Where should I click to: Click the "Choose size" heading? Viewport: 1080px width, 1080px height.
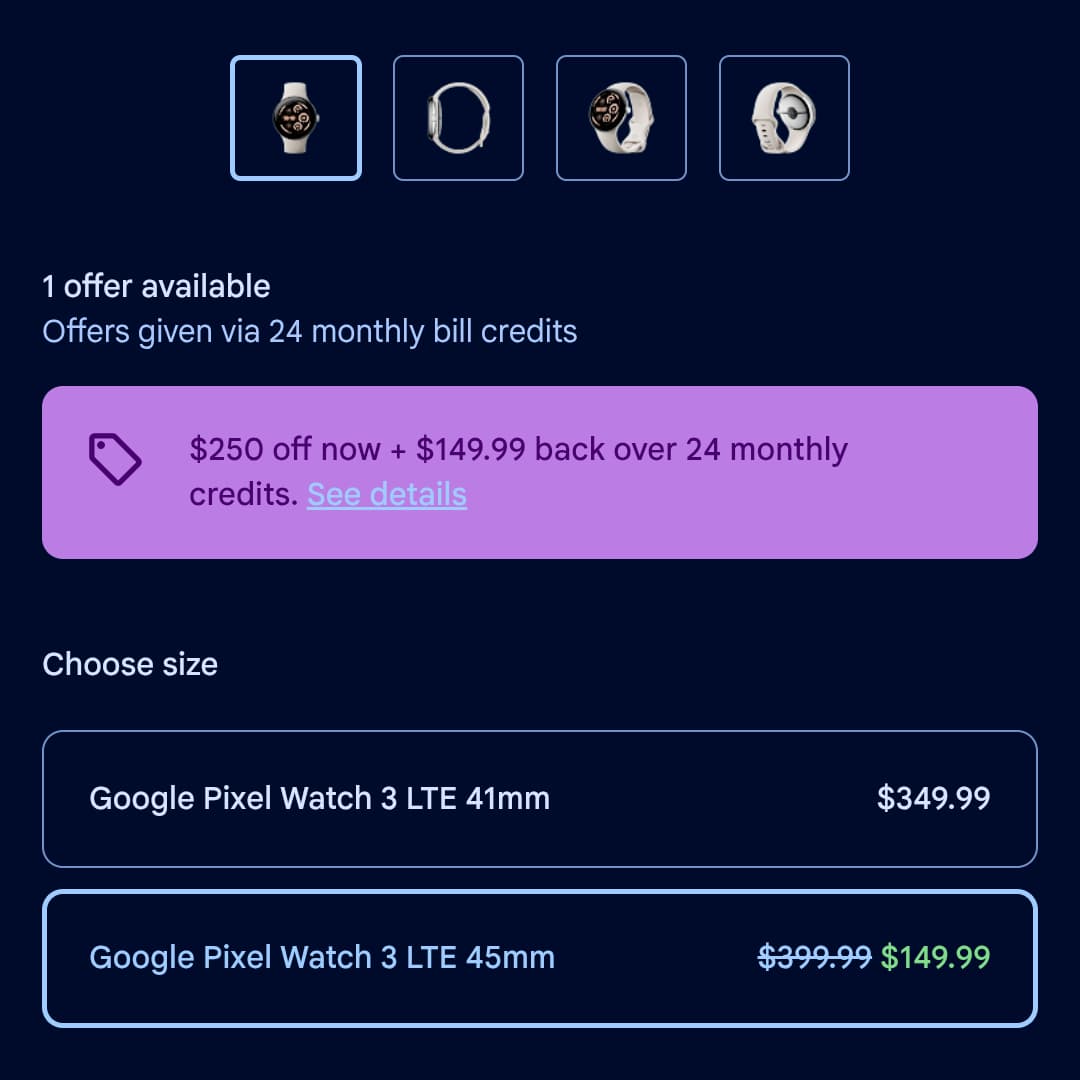[x=130, y=665]
